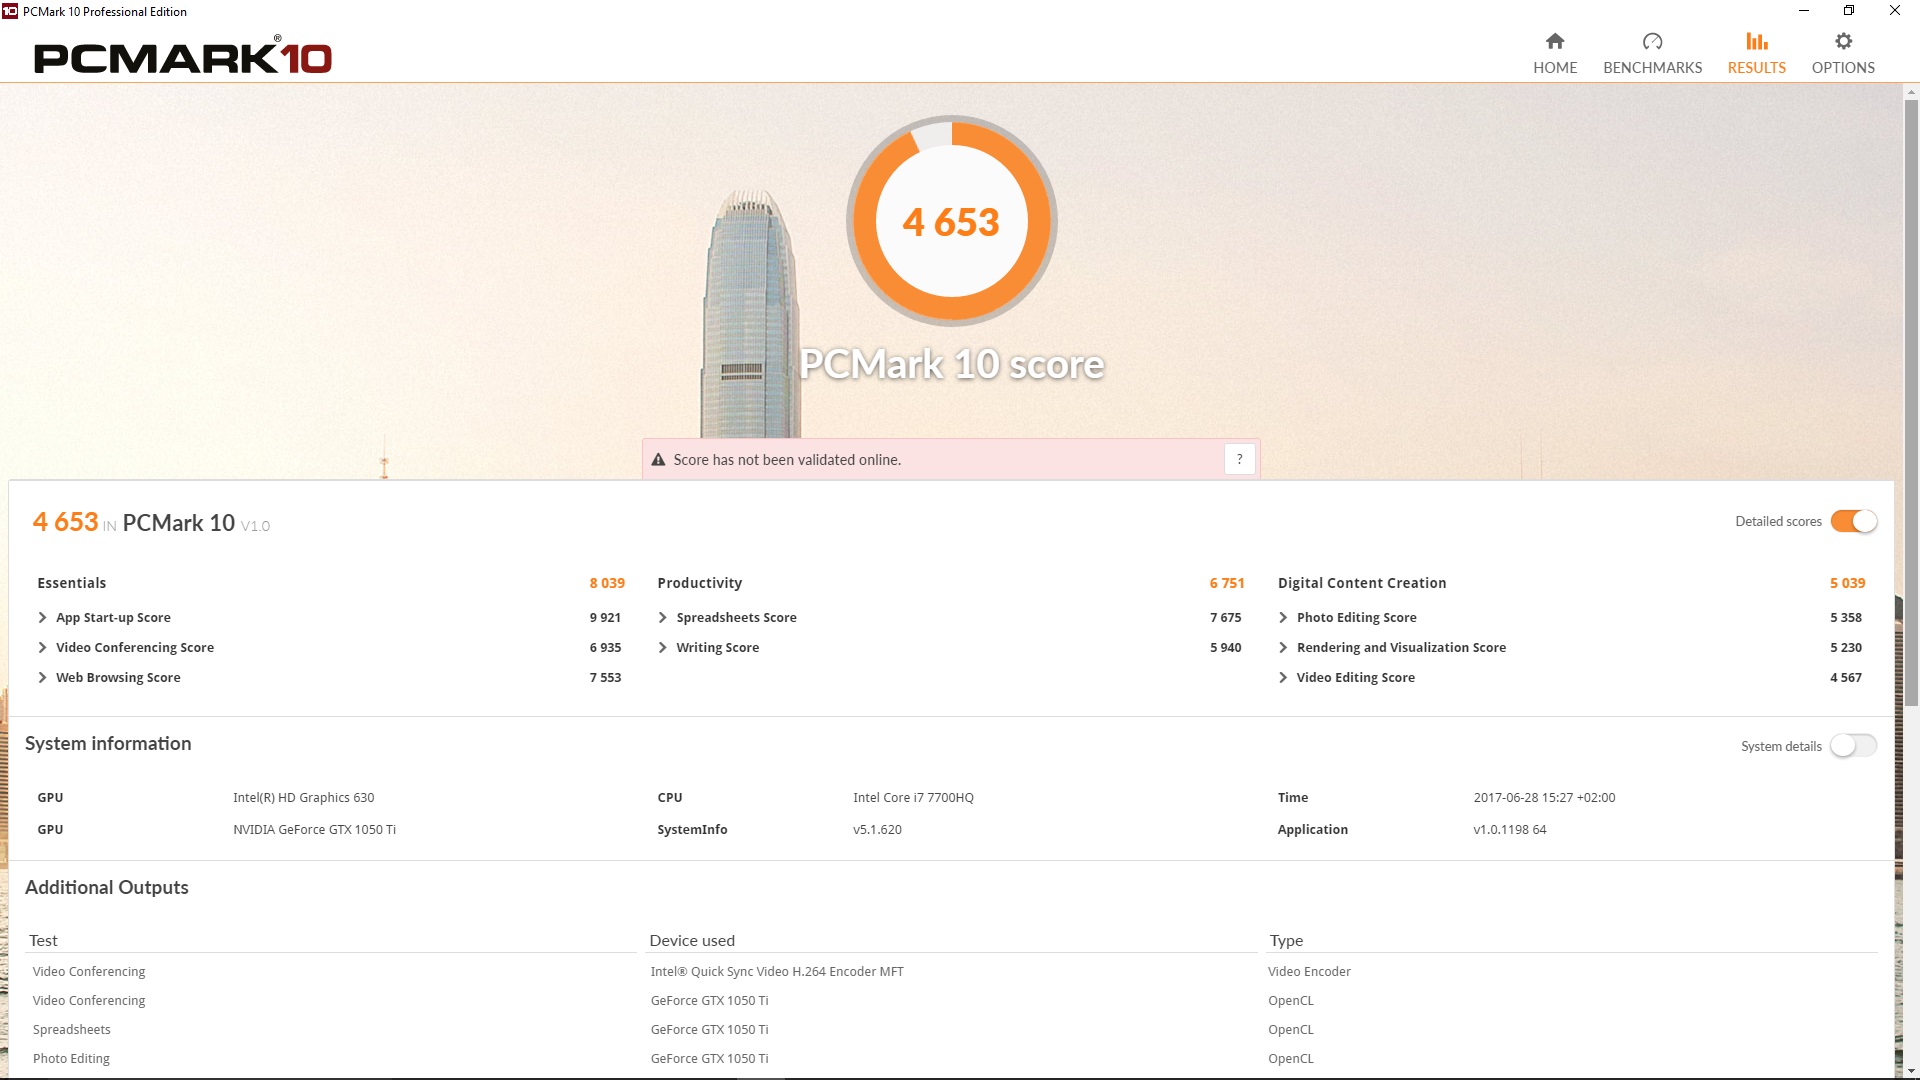Disable the Detailed scores toggle
Image resolution: width=1920 pixels, height=1080 pixels.
pyautogui.click(x=1853, y=521)
